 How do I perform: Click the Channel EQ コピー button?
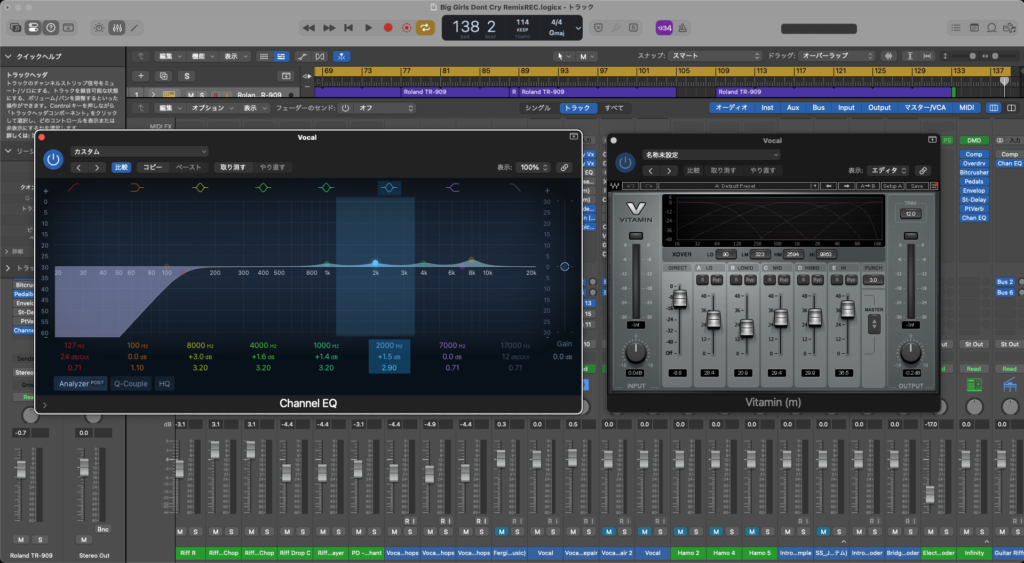153,167
